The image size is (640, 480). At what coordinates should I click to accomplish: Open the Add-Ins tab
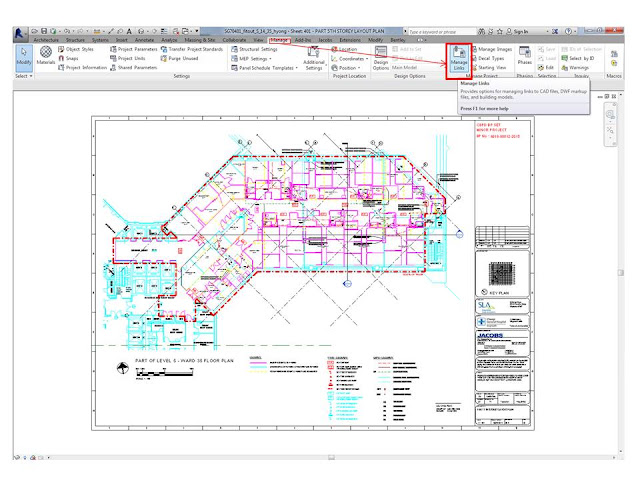point(303,40)
